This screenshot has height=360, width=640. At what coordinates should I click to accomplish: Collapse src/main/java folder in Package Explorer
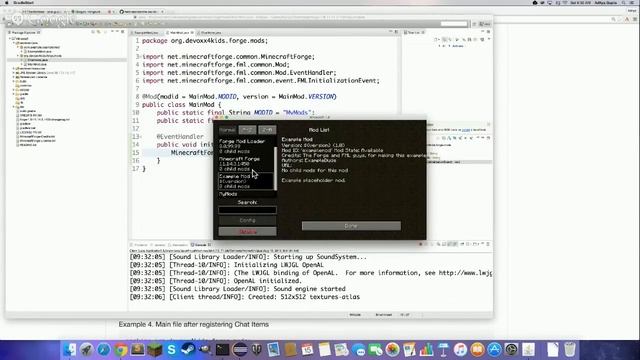pyautogui.click(x=14, y=43)
